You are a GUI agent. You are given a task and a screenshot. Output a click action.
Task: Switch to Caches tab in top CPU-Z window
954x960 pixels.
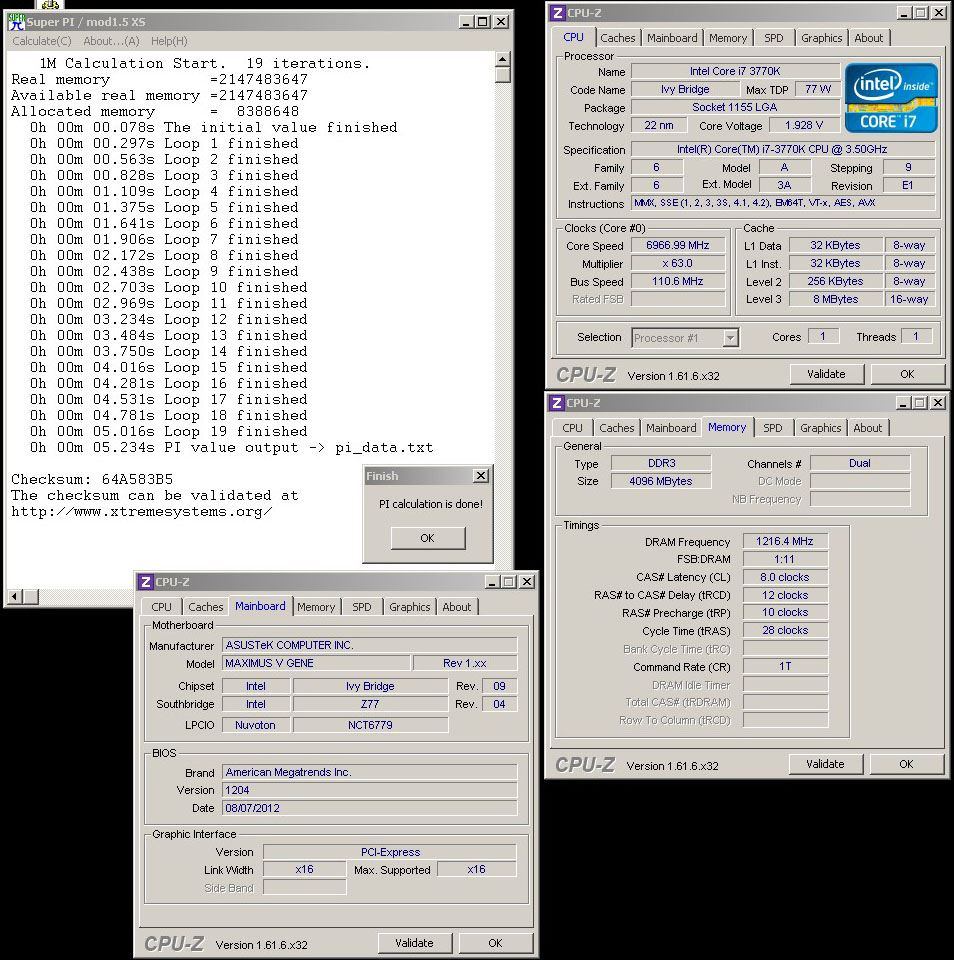617,38
